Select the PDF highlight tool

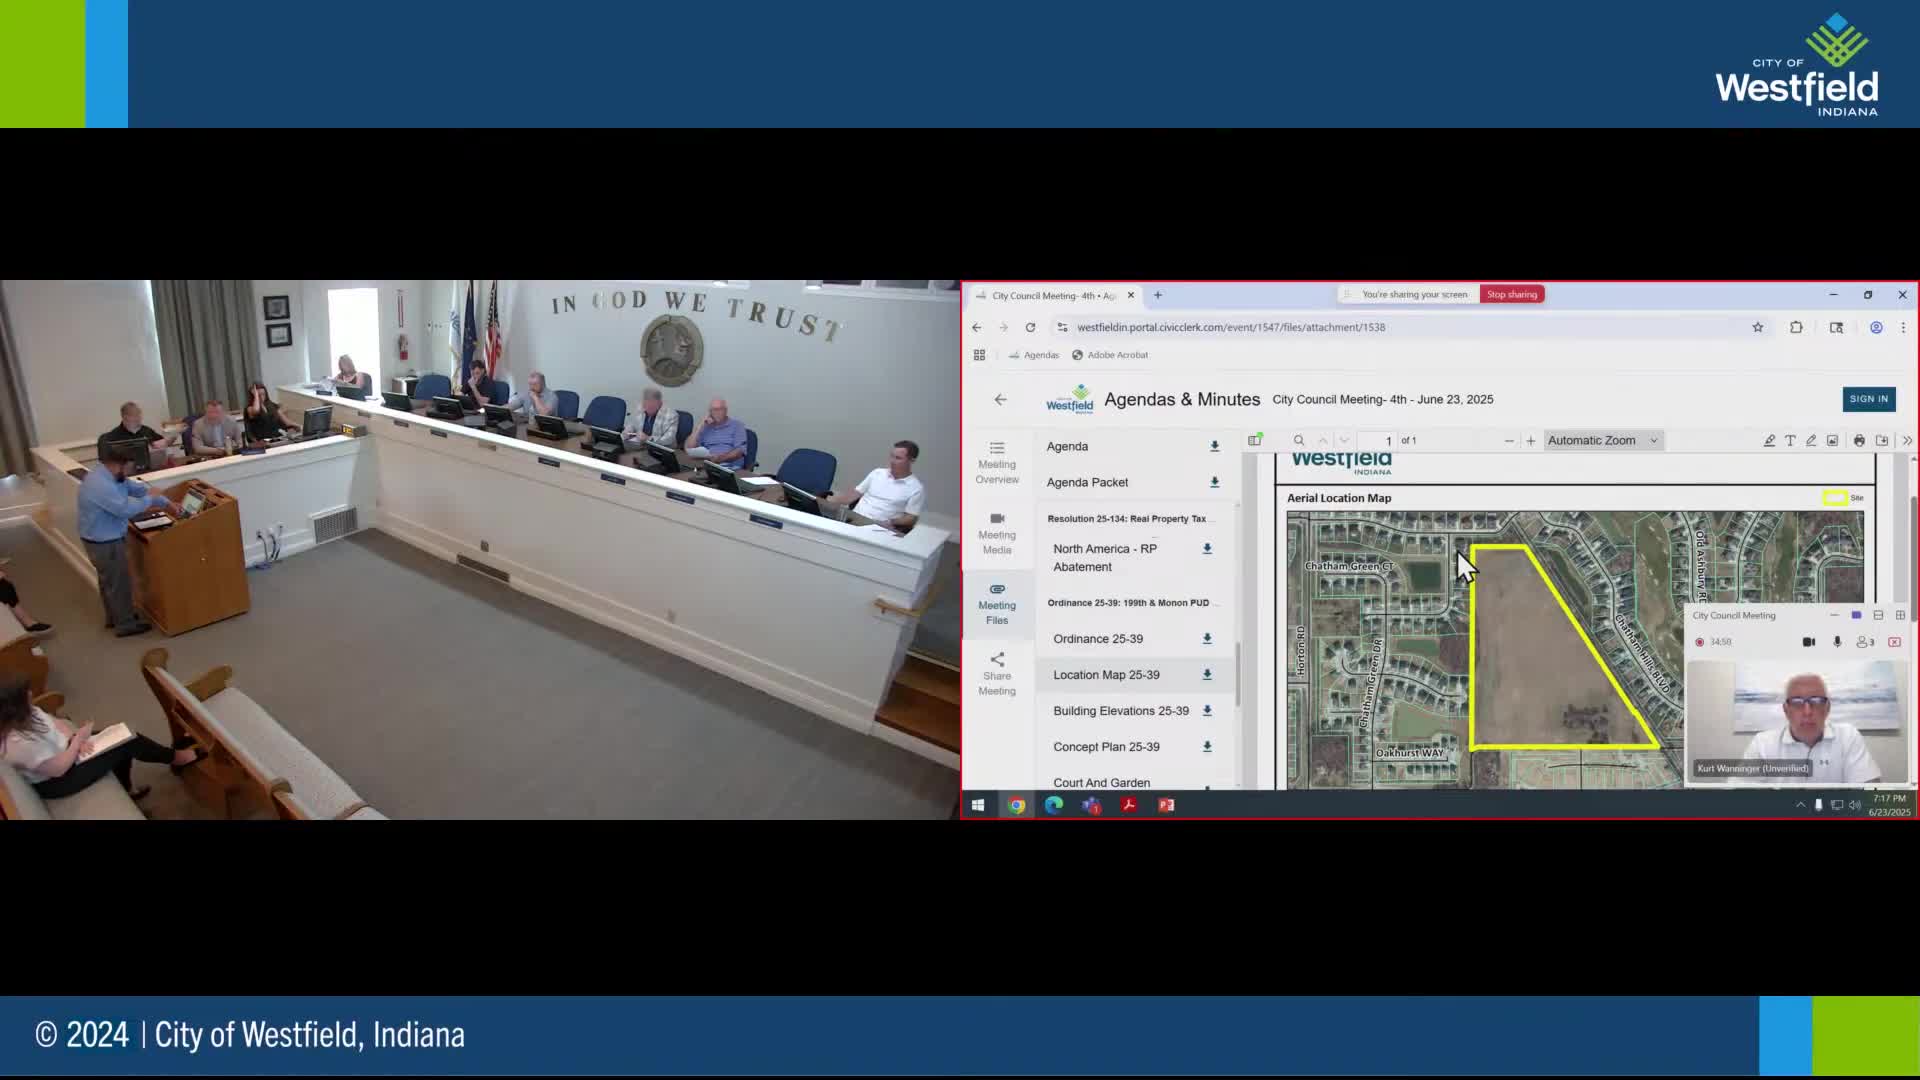pos(1769,441)
